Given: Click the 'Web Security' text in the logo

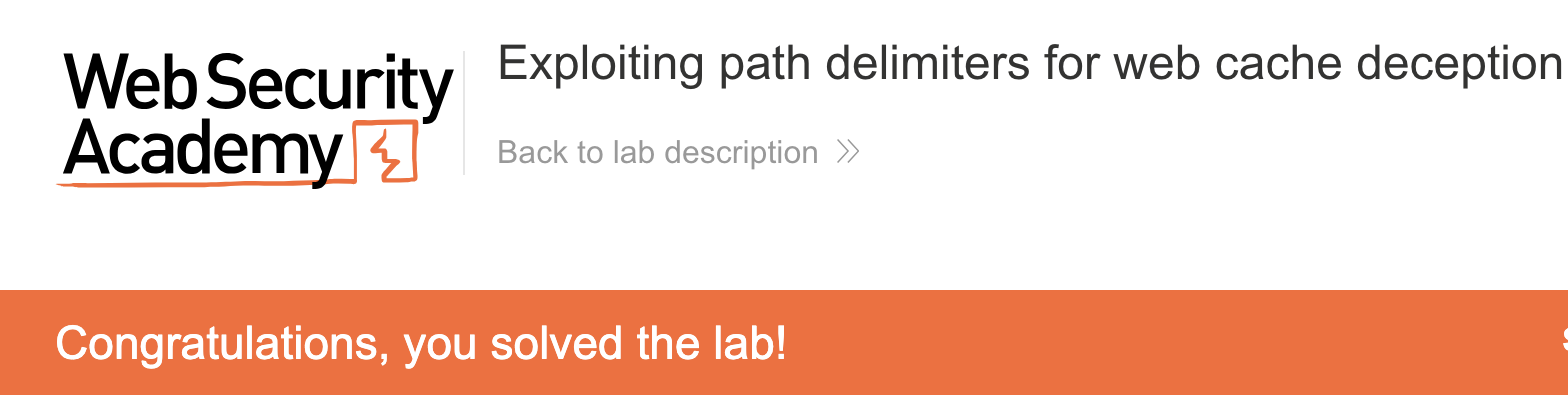Looking at the screenshot, I should coord(258,84).
